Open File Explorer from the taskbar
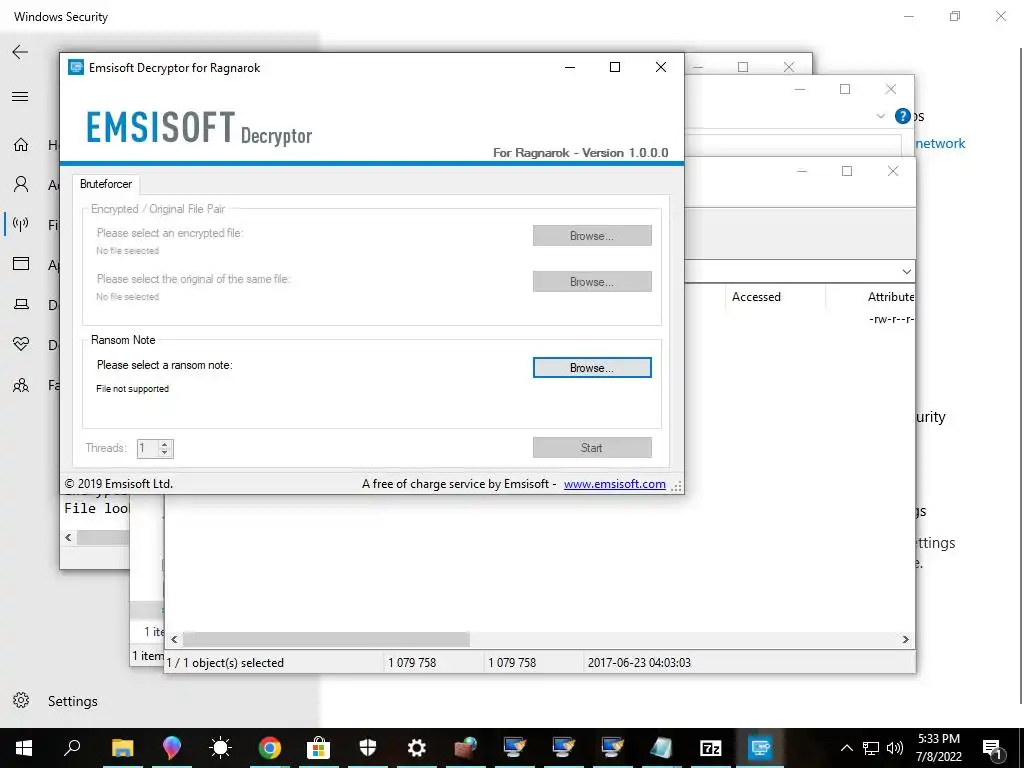The height and width of the screenshot is (768, 1024). coord(122,748)
